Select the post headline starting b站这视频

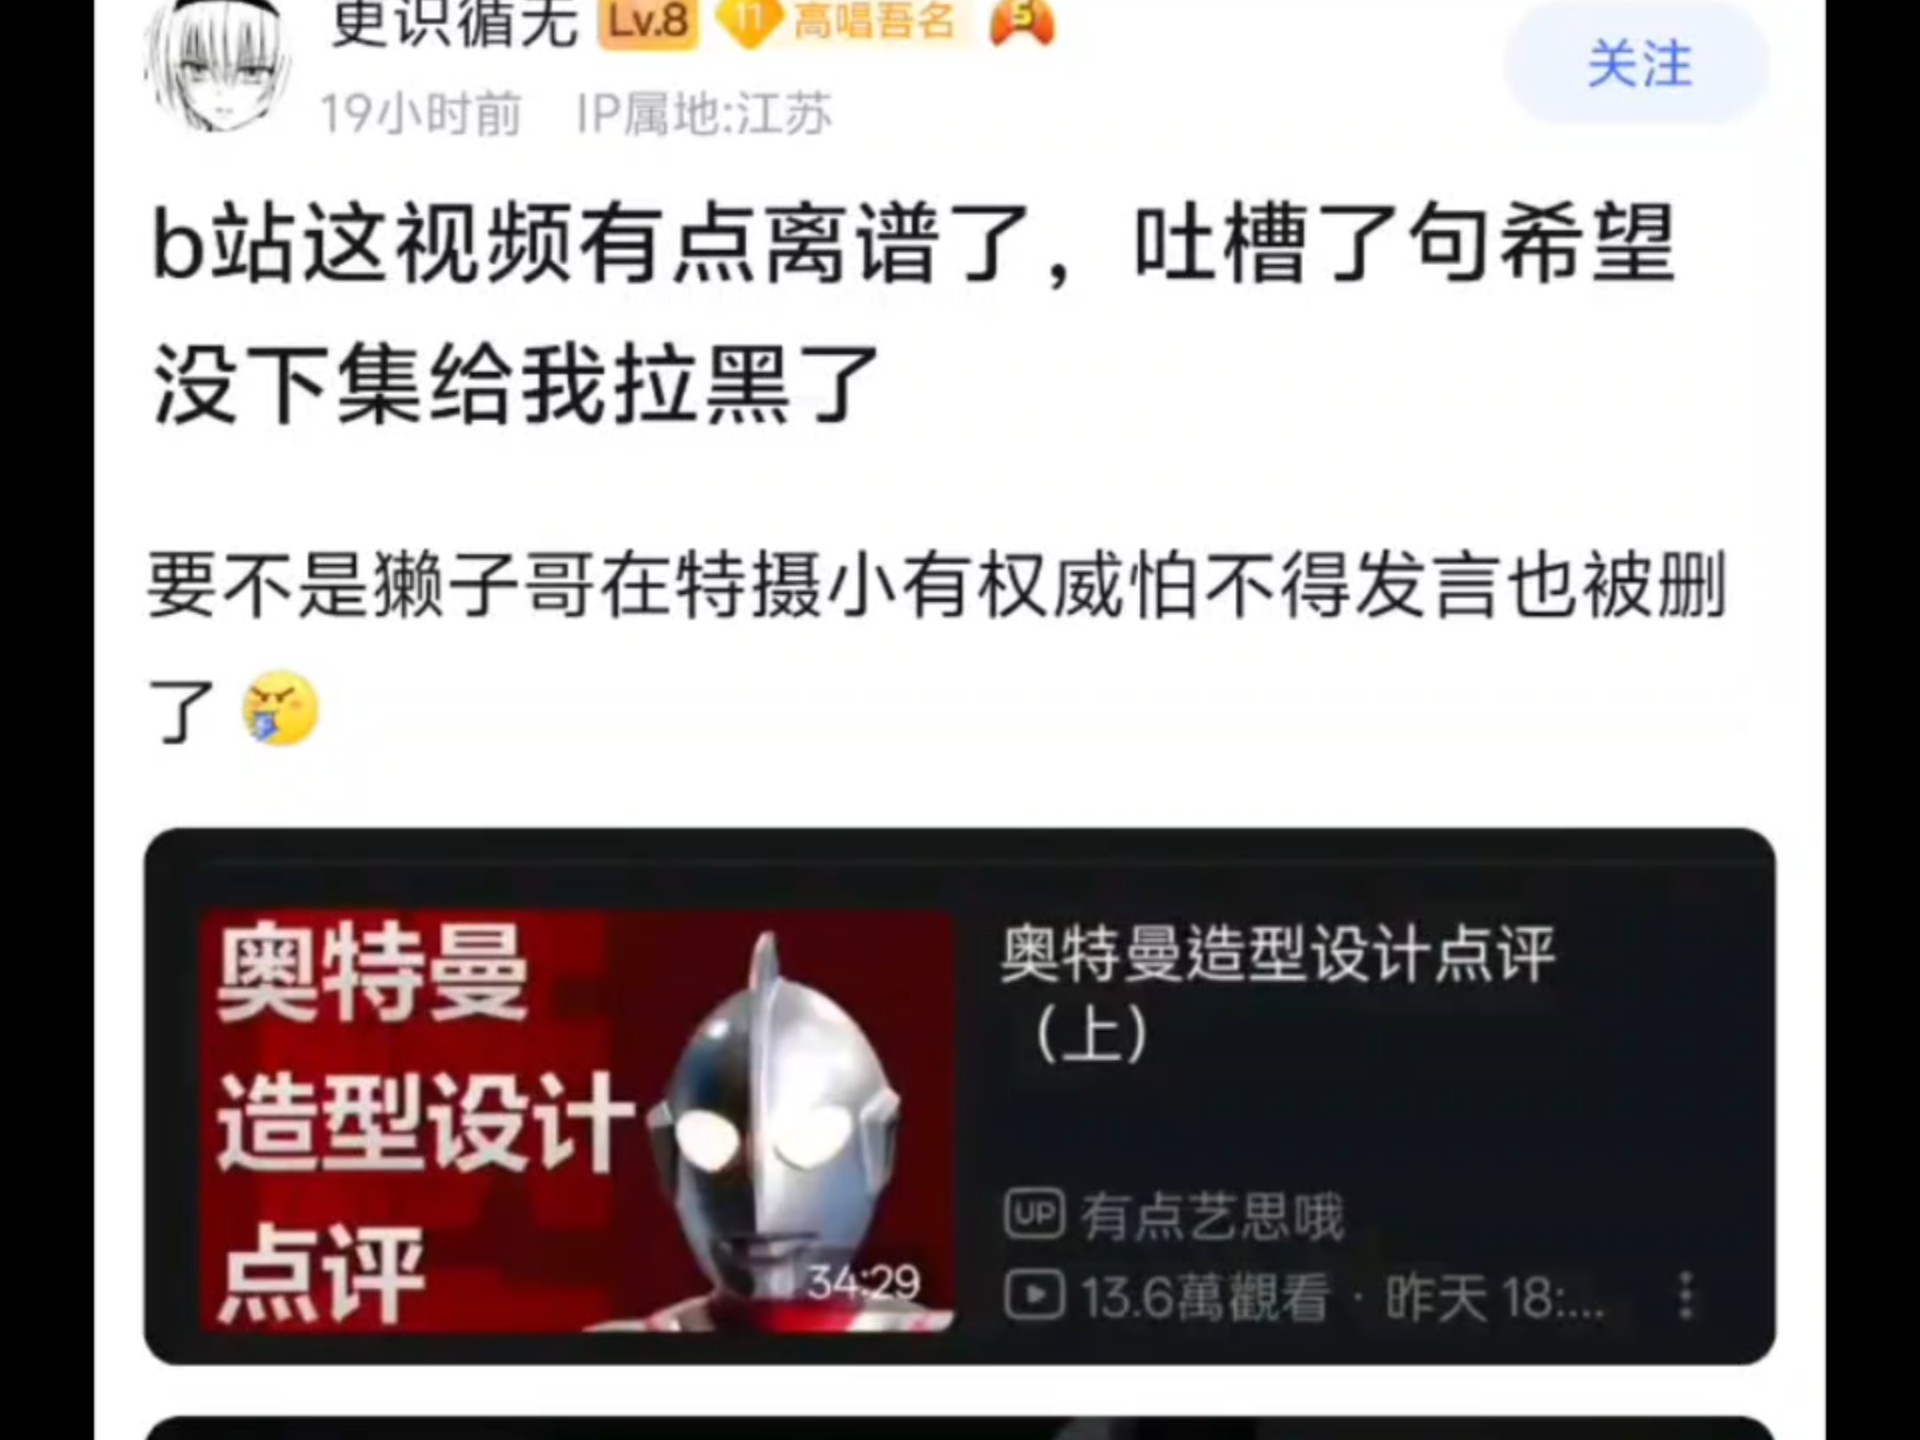(913, 314)
